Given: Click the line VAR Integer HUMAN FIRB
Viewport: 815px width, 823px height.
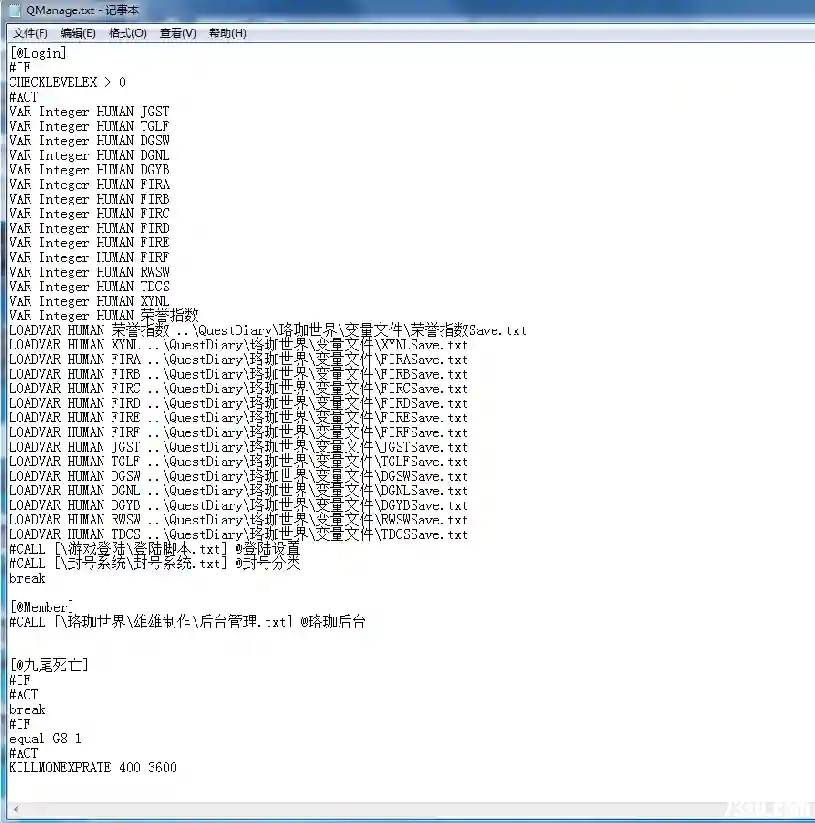Looking at the screenshot, I should pos(89,199).
